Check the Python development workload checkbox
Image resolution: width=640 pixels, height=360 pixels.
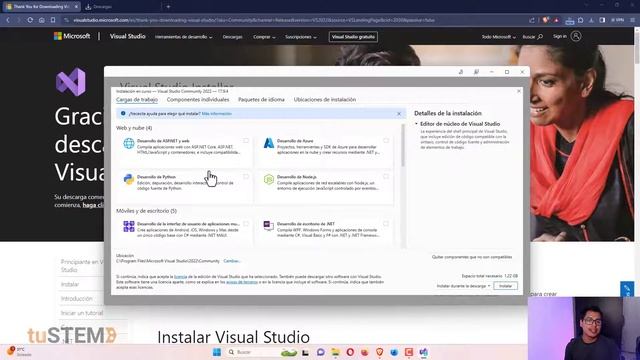(x=246, y=177)
